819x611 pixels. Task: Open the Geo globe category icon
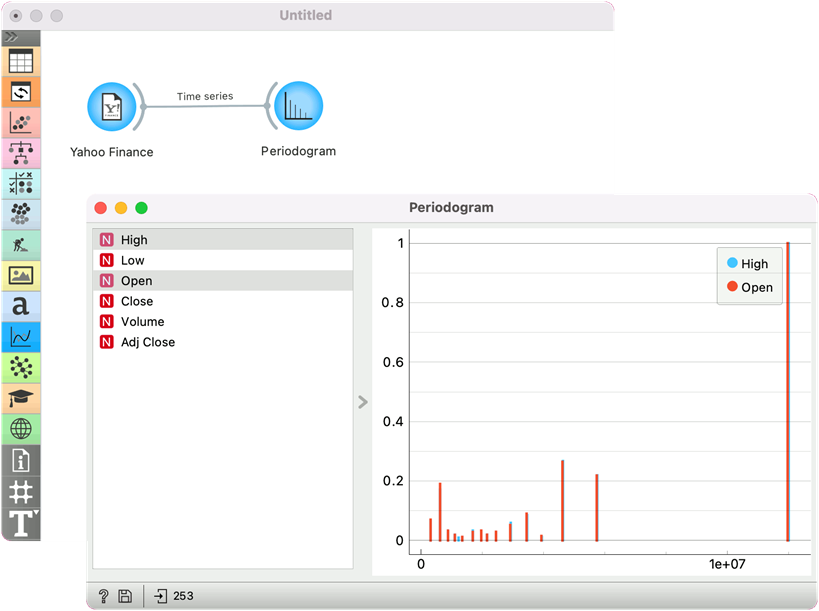21,429
